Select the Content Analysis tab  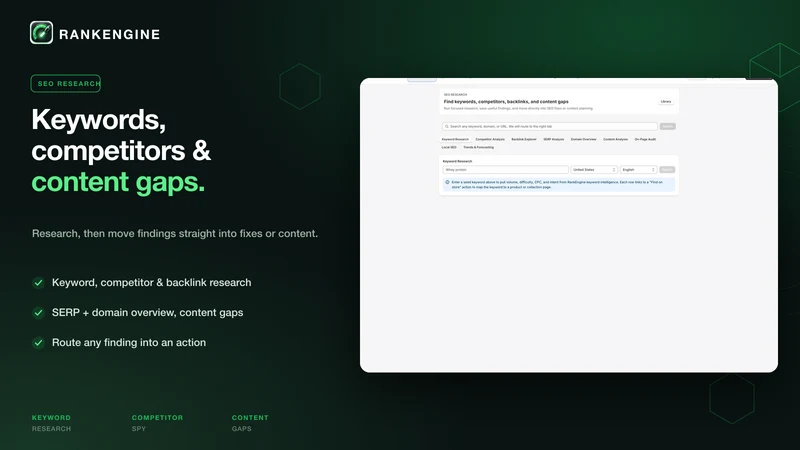pos(615,139)
